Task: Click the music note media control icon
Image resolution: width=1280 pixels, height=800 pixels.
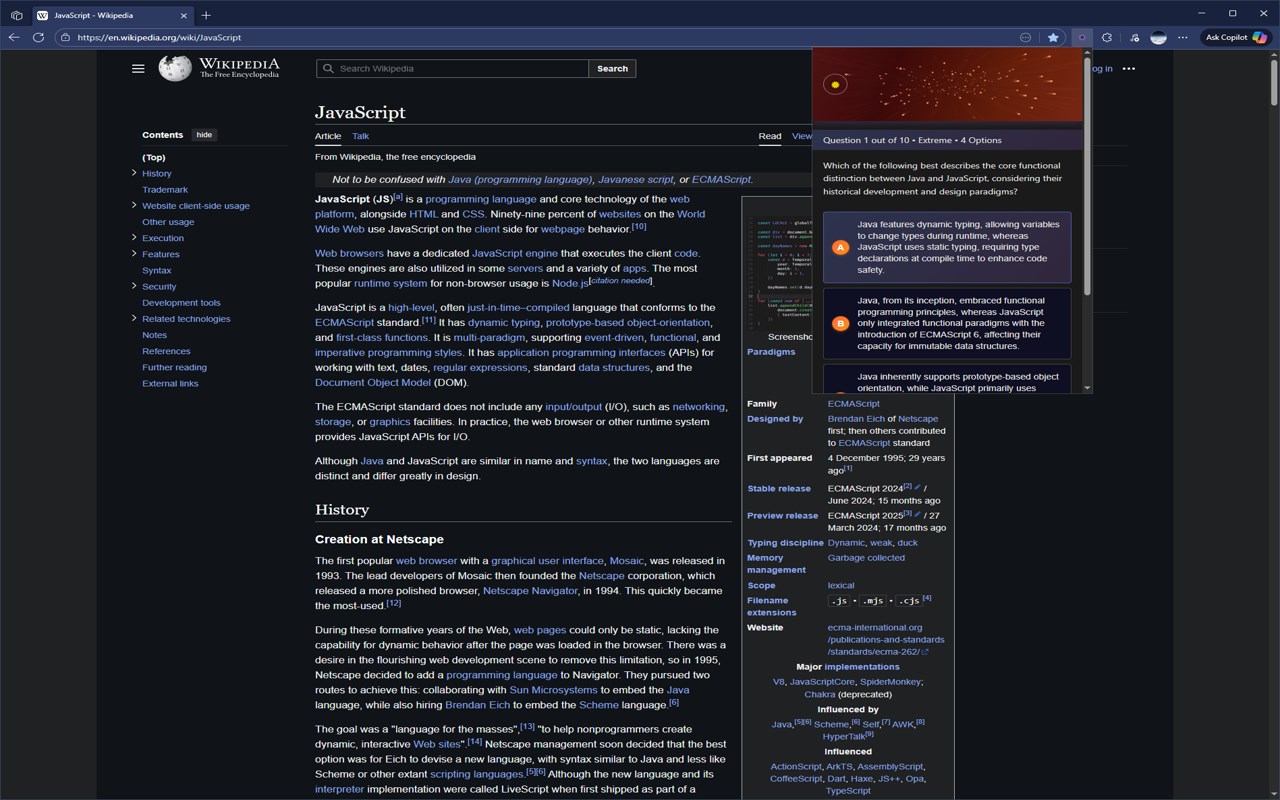Action: 1134,37
